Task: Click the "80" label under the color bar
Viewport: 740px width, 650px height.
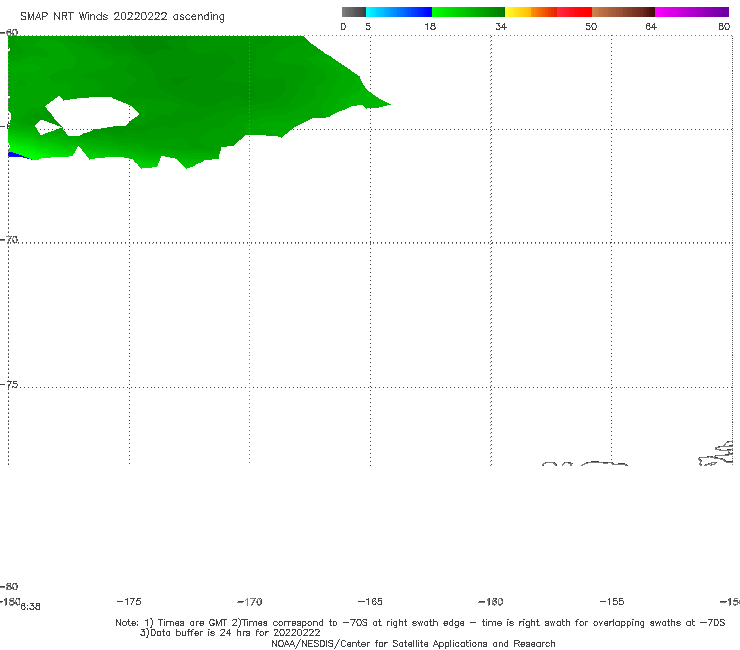Action: [x=724, y=27]
